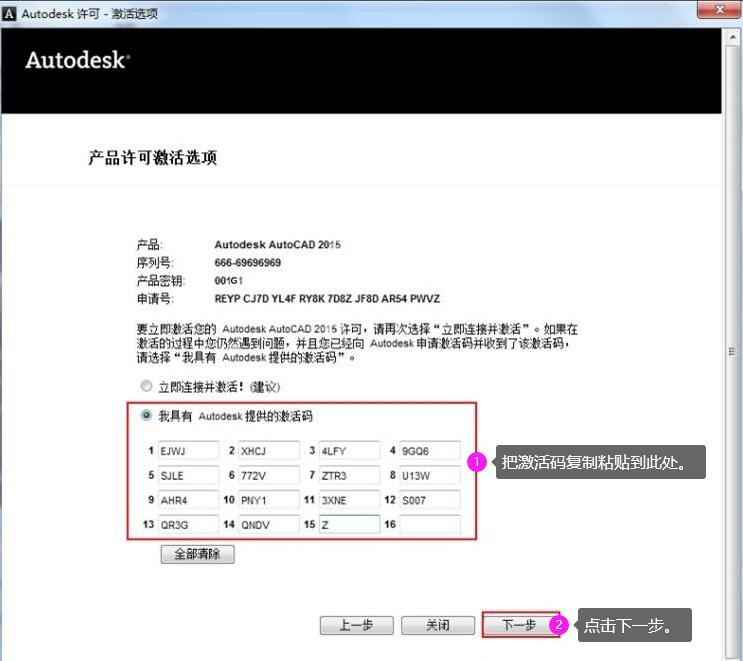Click activation code field 2 containing XHCJ
The width and height of the screenshot is (743, 661).
coord(269,451)
